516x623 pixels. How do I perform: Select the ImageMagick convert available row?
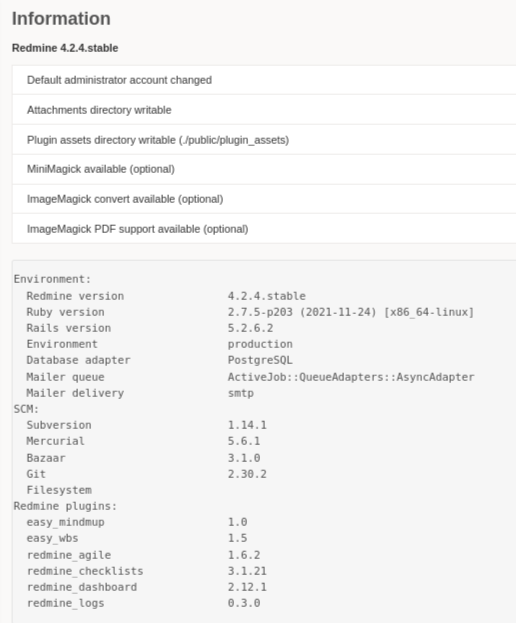[264, 199]
